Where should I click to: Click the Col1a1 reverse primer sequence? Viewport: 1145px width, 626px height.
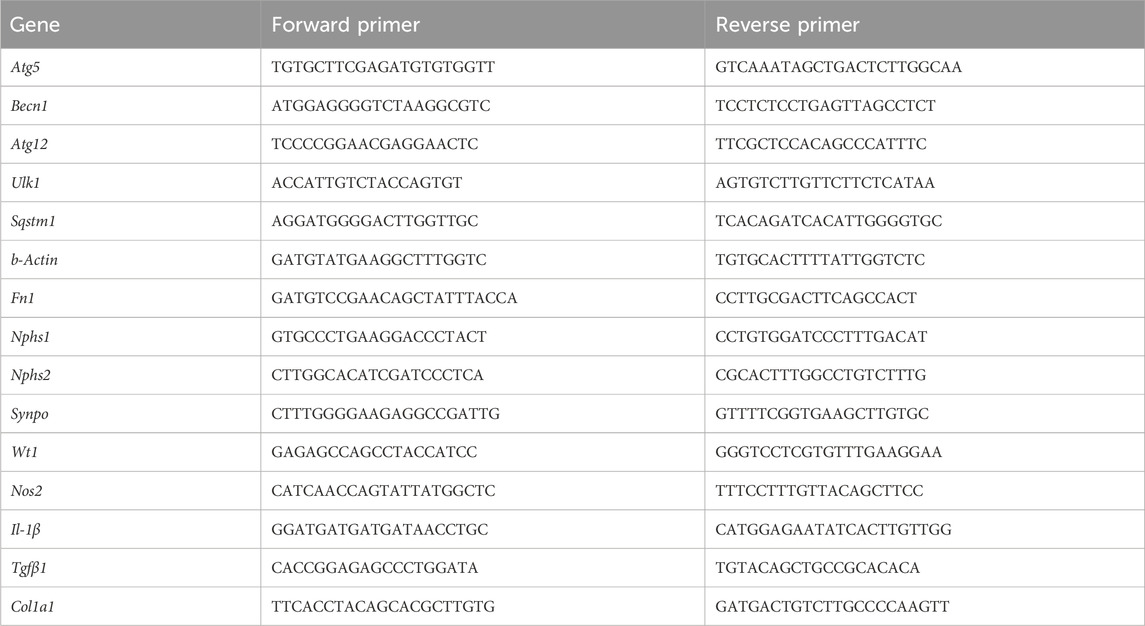(821, 607)
